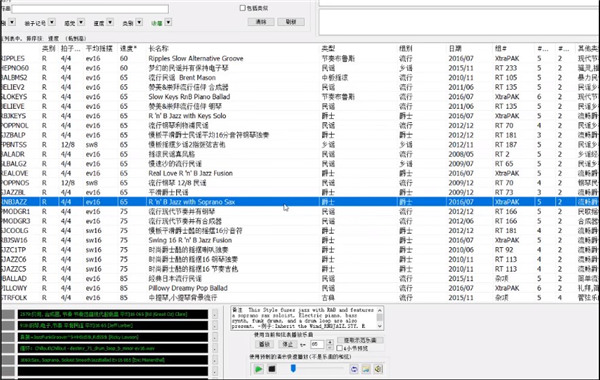Click the Jeff Lorber instrument track
This screenshot has height=380, width=600.
(113, 326)
